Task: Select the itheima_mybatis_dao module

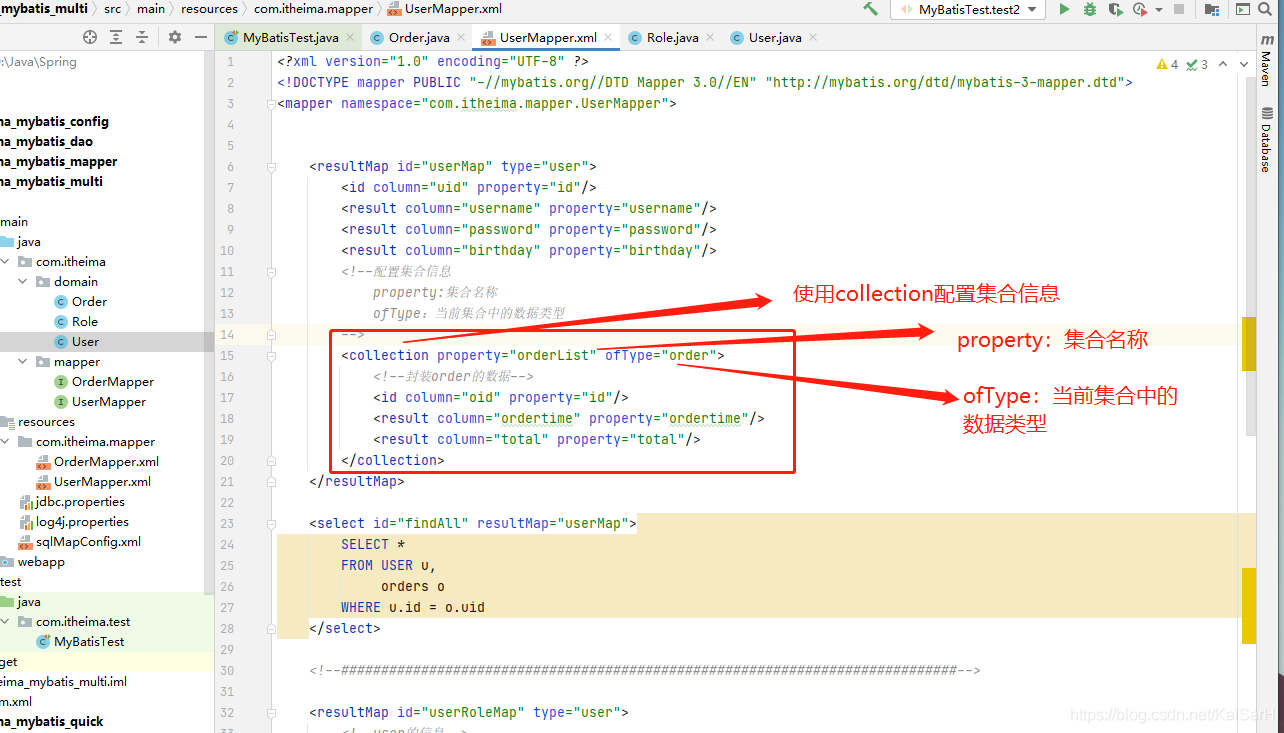Action: tap(46, 141)
